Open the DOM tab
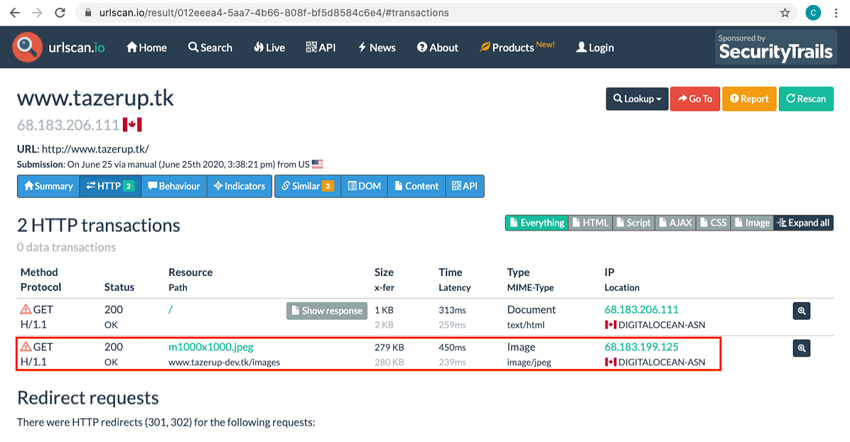 point(364,186)
